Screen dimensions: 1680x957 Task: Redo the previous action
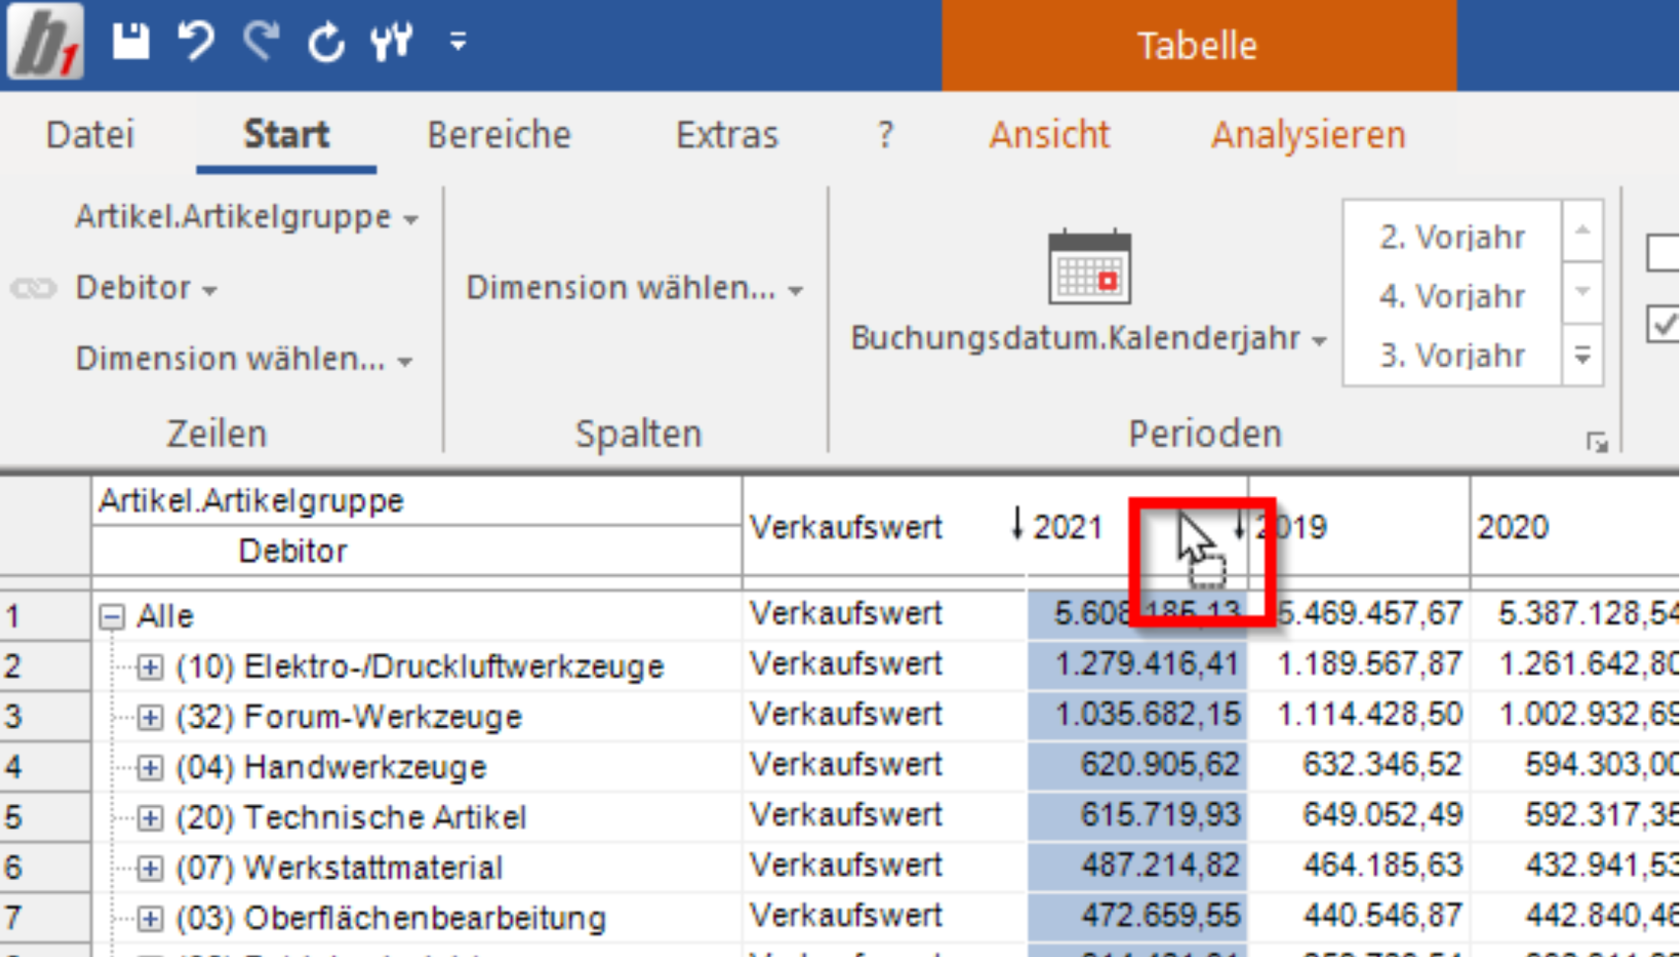click(x=262, y=41)
